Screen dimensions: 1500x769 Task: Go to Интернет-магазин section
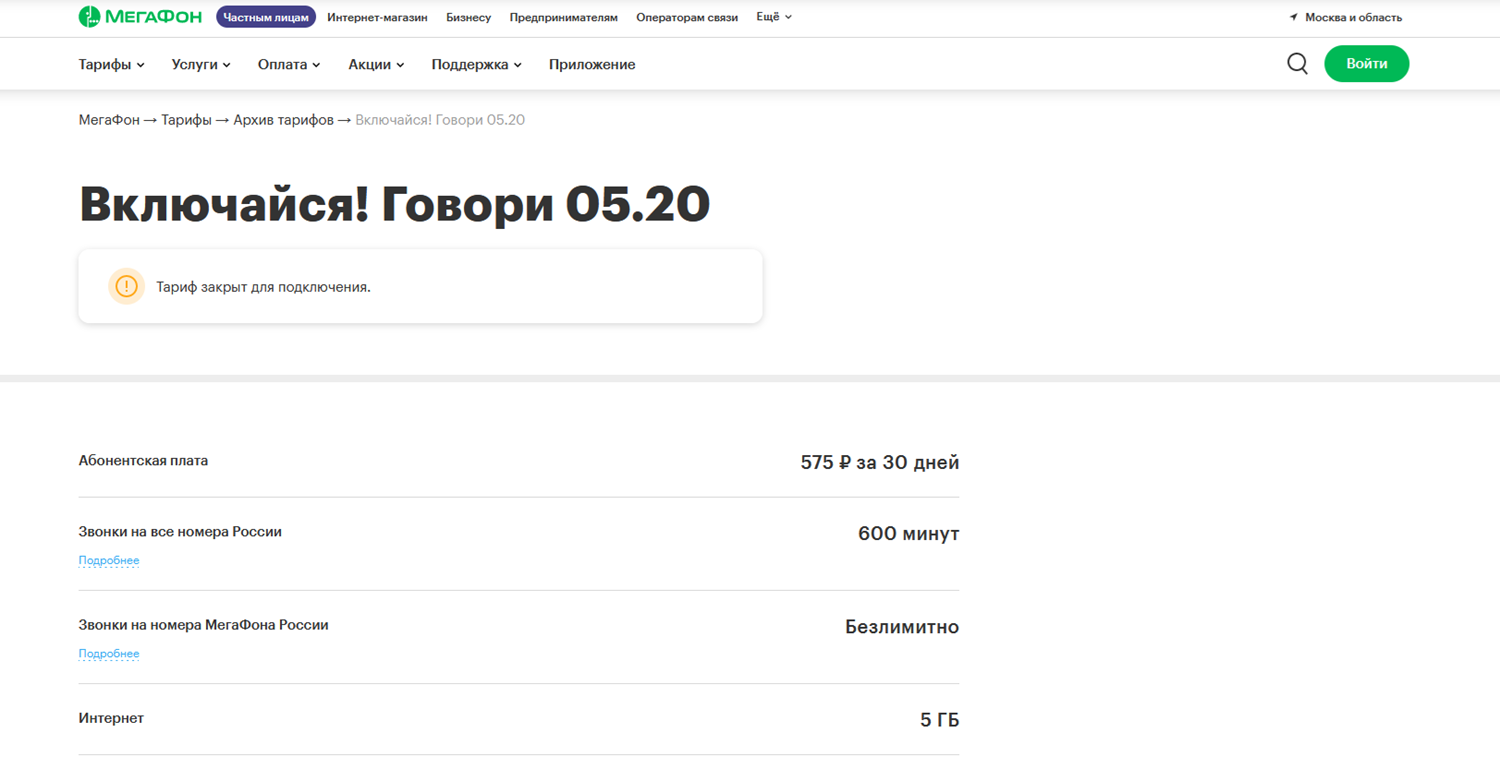point(377,17)
